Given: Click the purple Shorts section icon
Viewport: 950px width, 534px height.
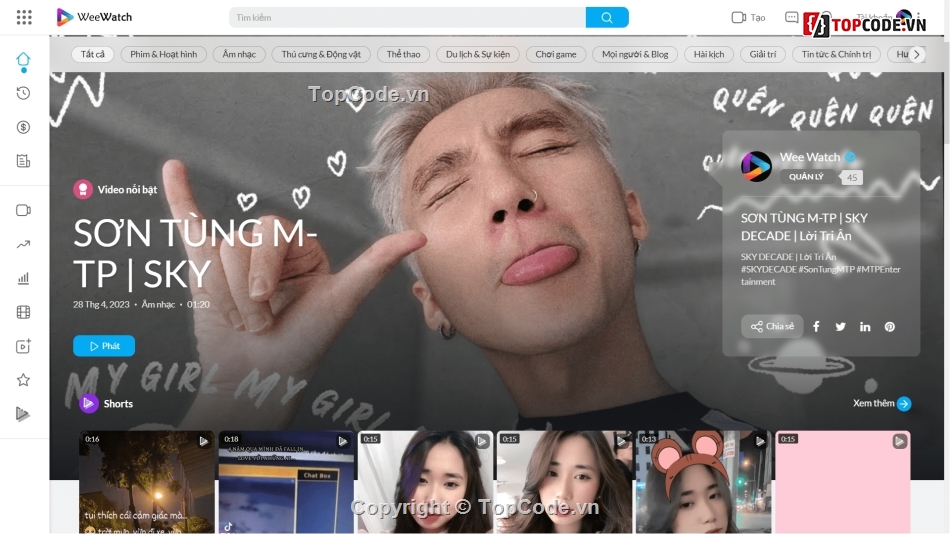Looking at the screenshot, I should point(89,403).
